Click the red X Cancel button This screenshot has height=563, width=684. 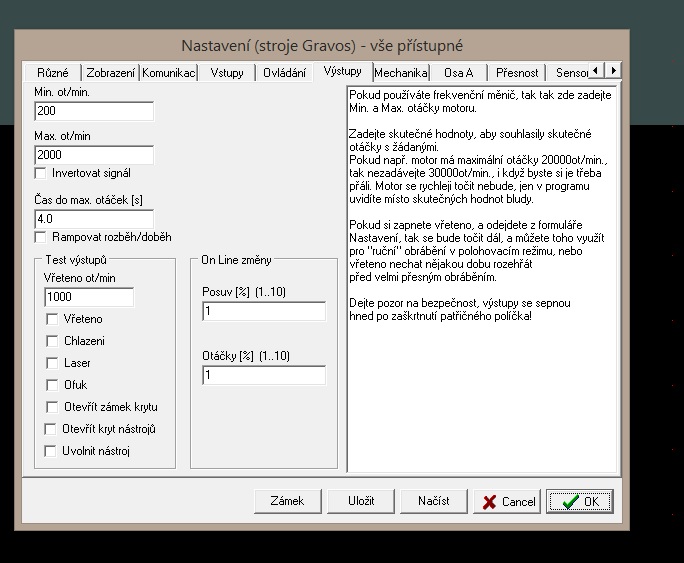[x=506, y=501]
